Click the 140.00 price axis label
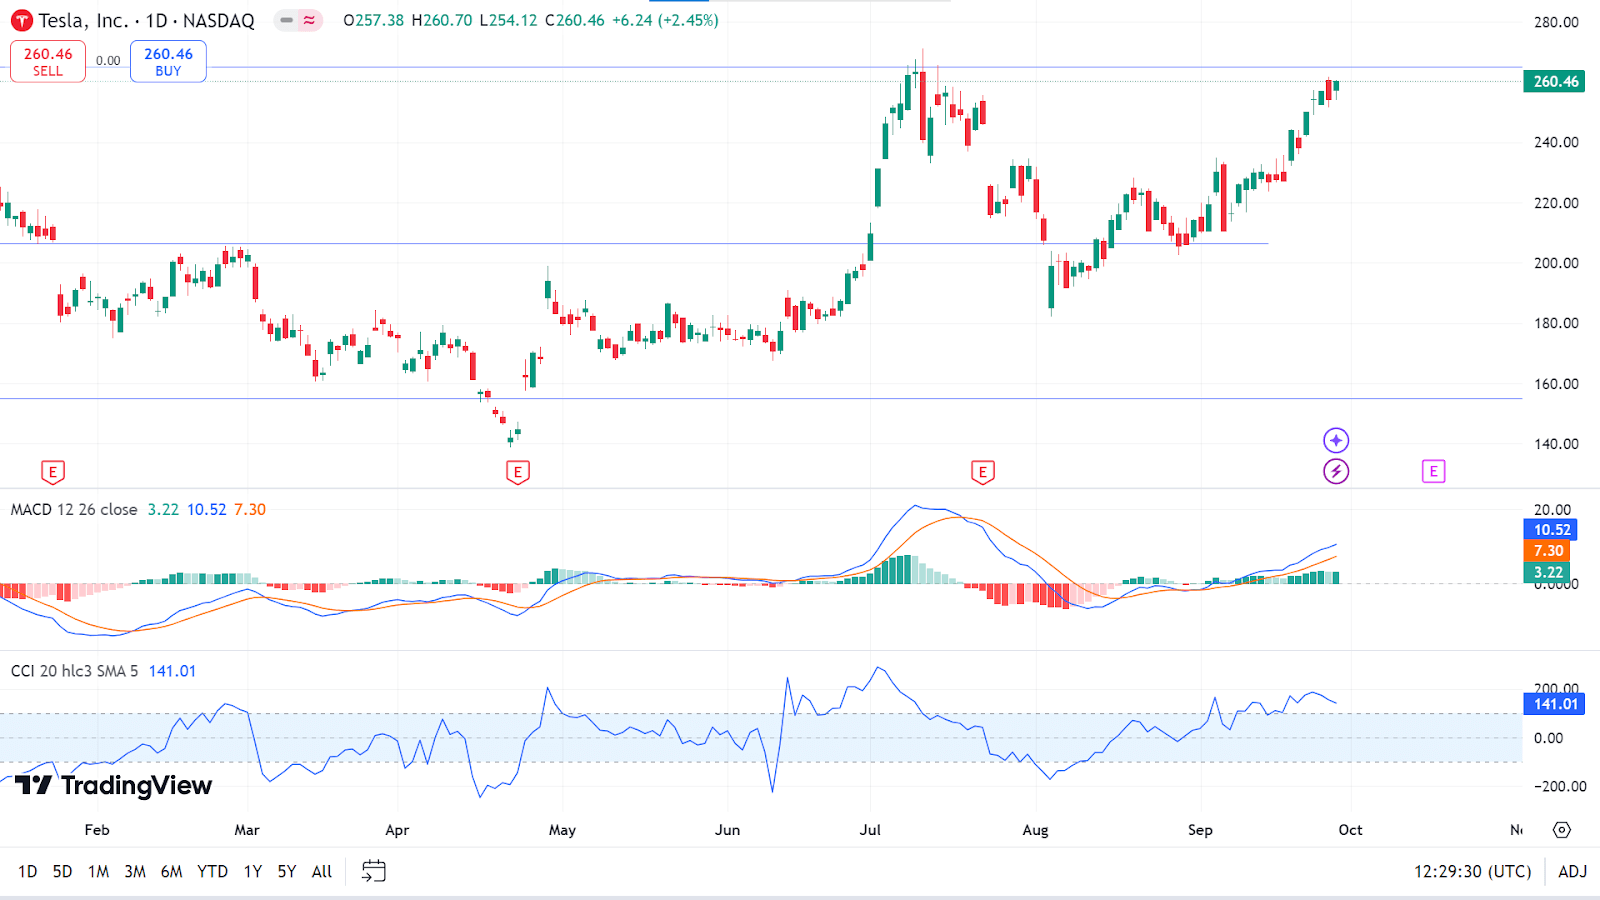Screen dimensions: 1600x900 coord(1556,444)
